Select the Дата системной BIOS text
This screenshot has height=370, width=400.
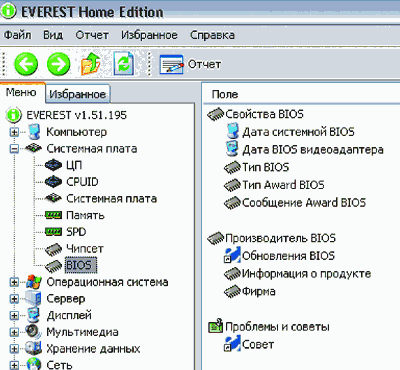(x=298, y=132)
